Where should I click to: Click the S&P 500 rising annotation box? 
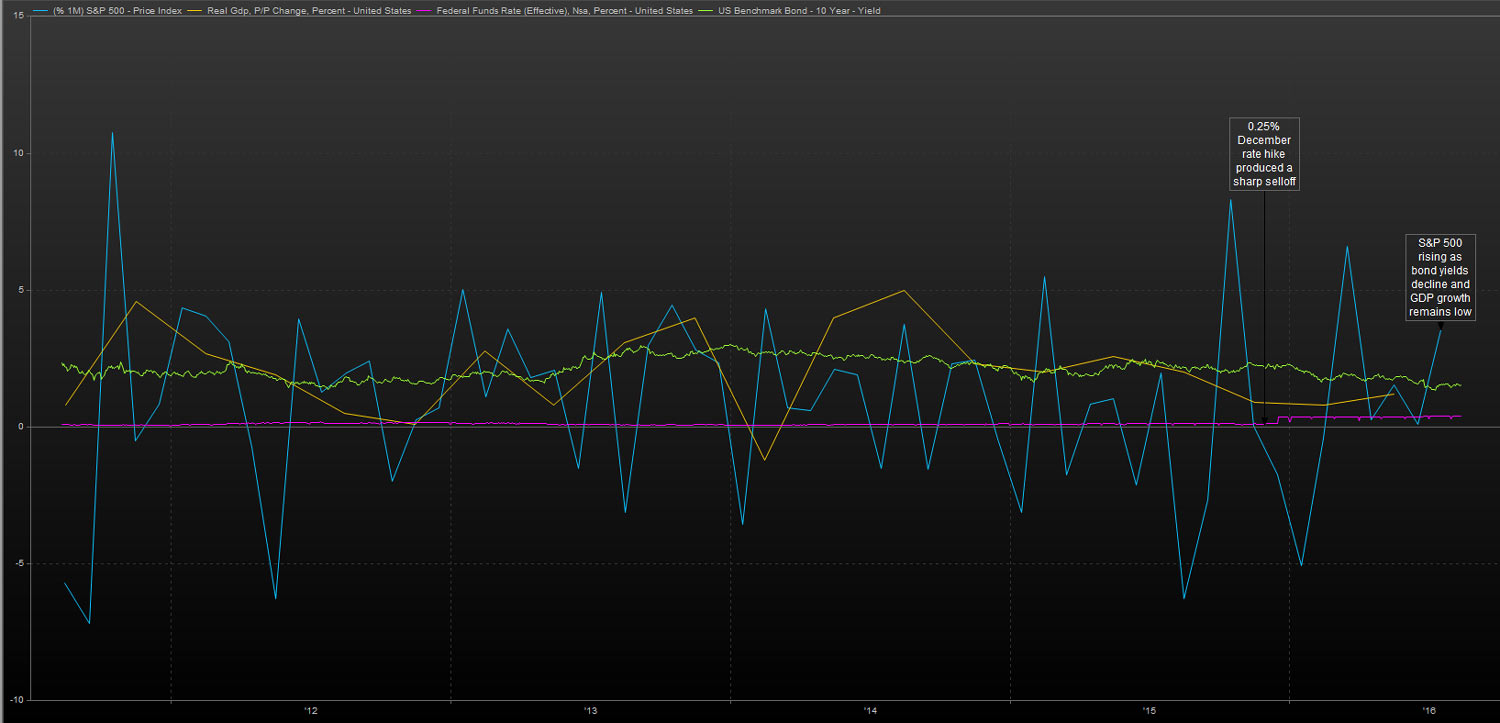pyautogui.click(x=1439, y=278)
